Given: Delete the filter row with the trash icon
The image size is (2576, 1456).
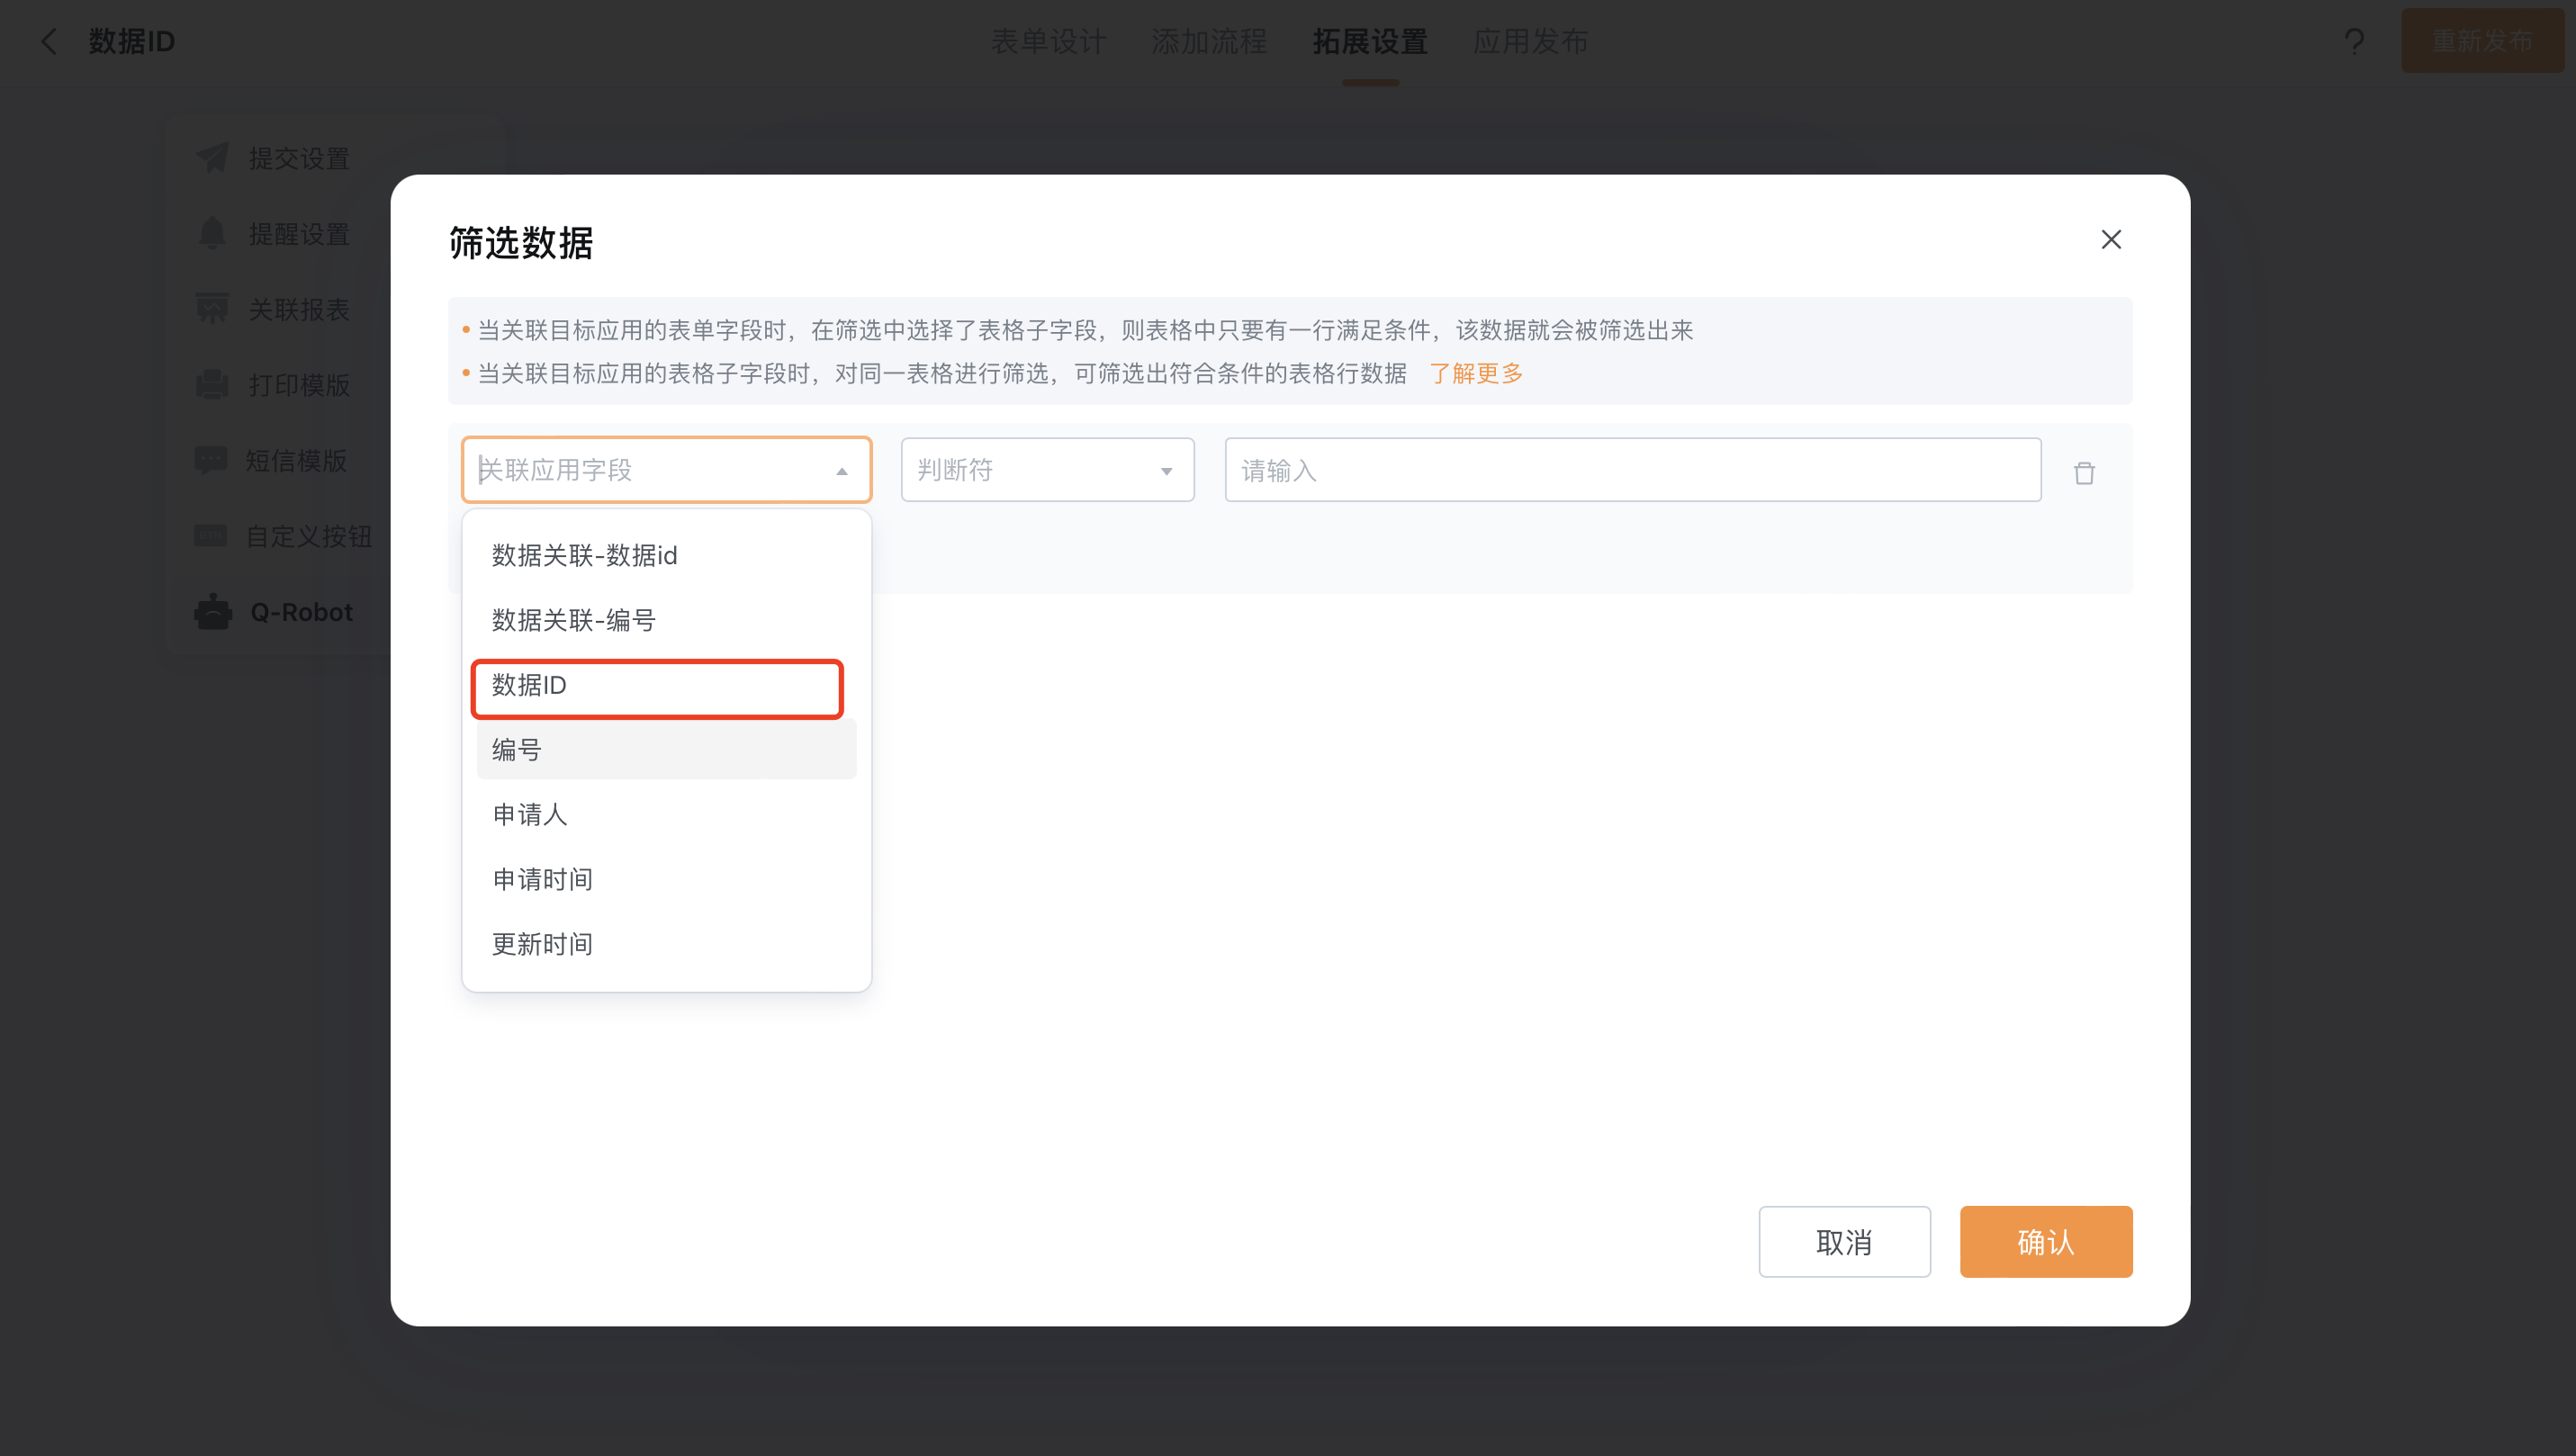Looking at the screenshot, I should point(2084,473).
